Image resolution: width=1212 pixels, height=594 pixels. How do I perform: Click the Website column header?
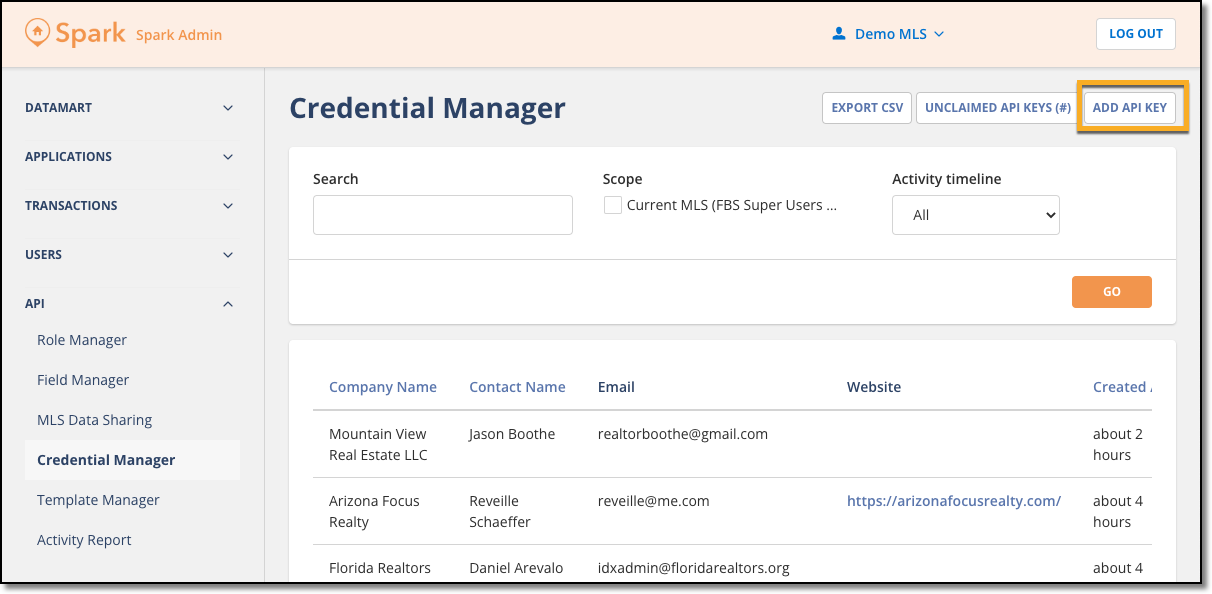point(874,387)
